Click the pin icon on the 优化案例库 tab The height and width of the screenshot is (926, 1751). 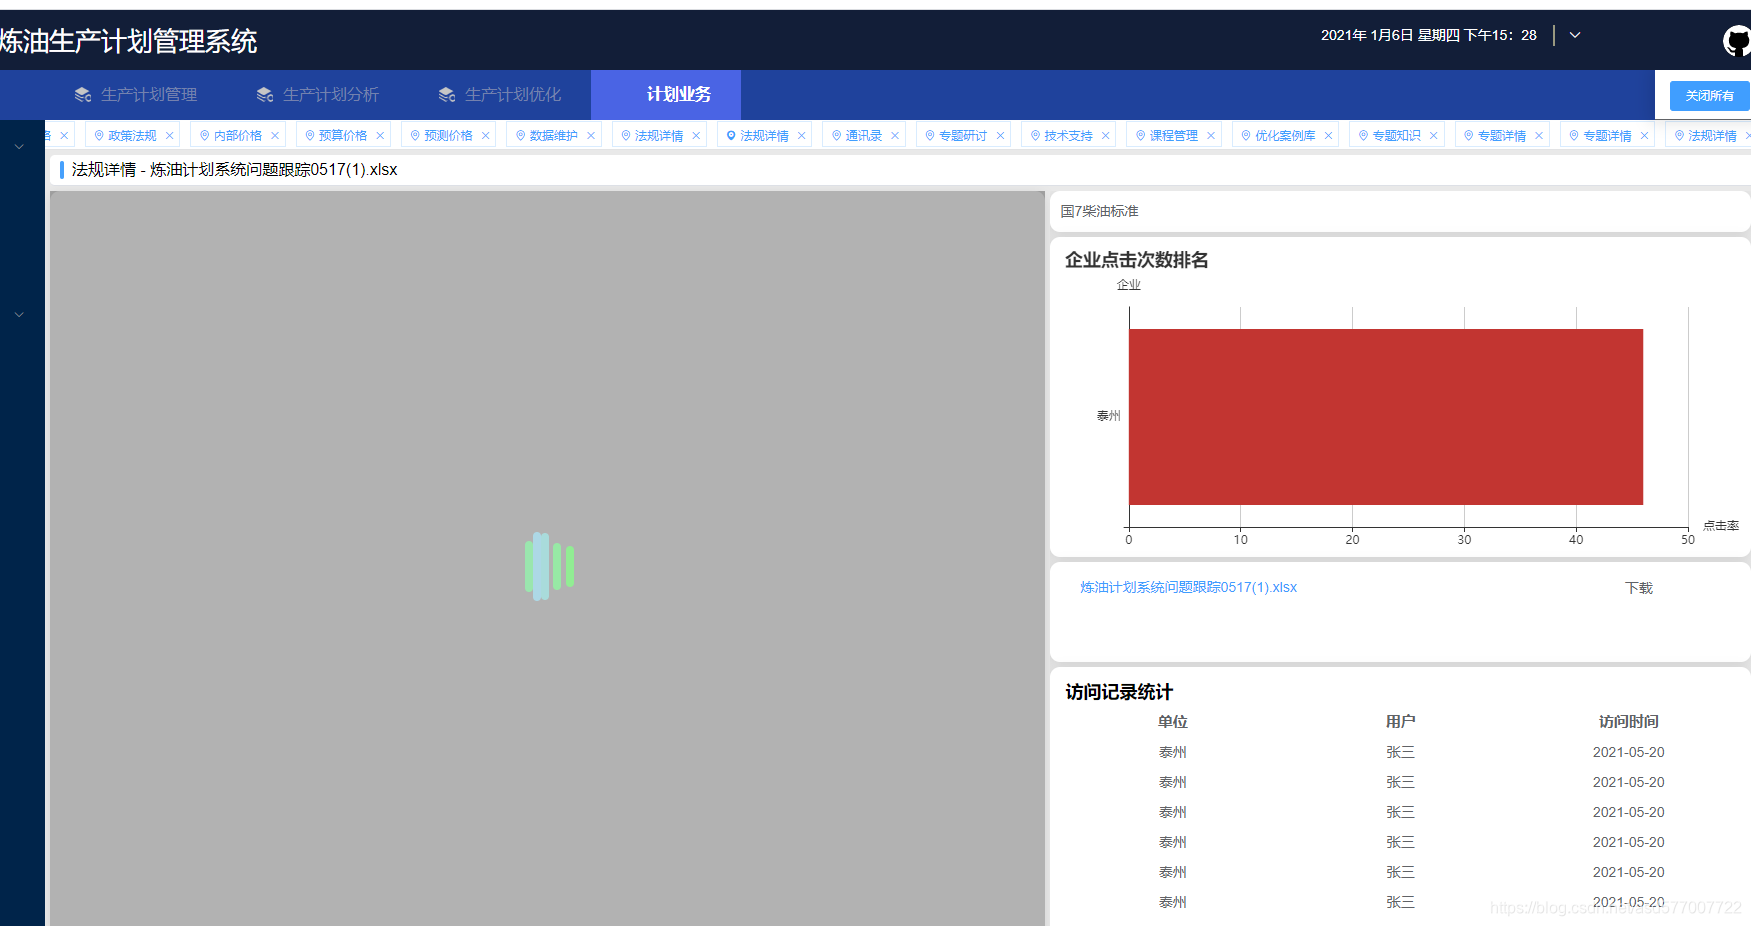tap(1246, 135)
